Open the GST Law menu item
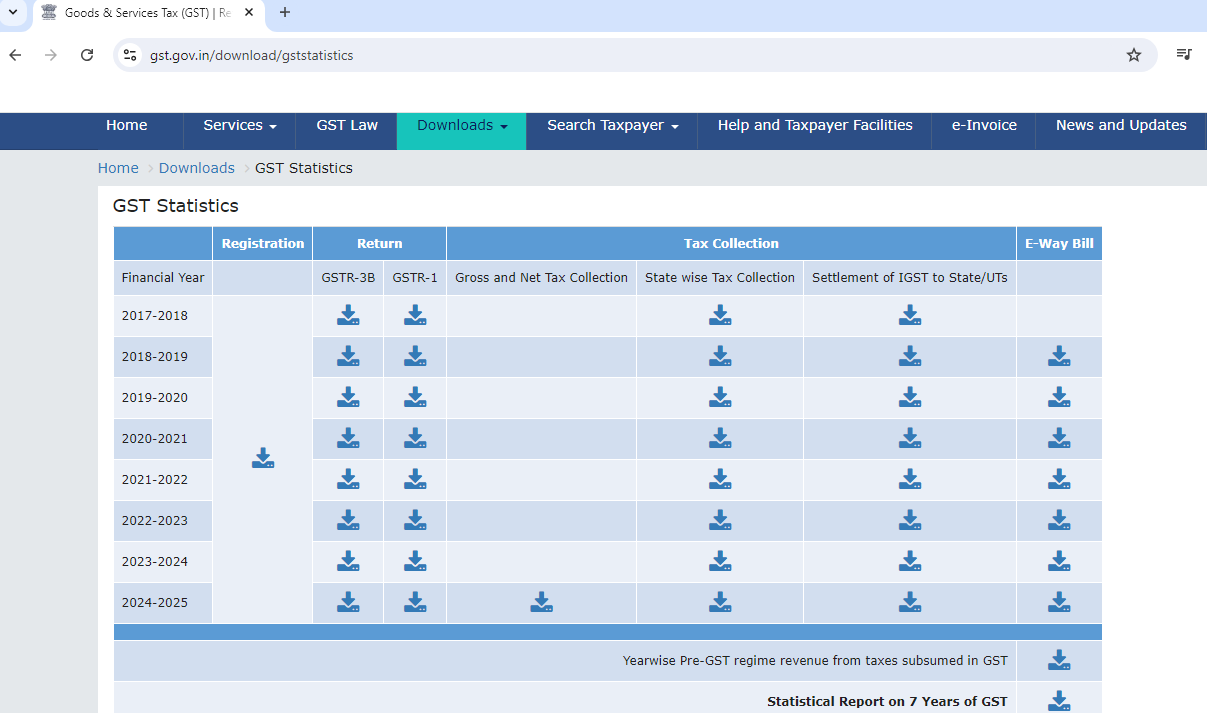1207x713 pixels. coord(347,126)
